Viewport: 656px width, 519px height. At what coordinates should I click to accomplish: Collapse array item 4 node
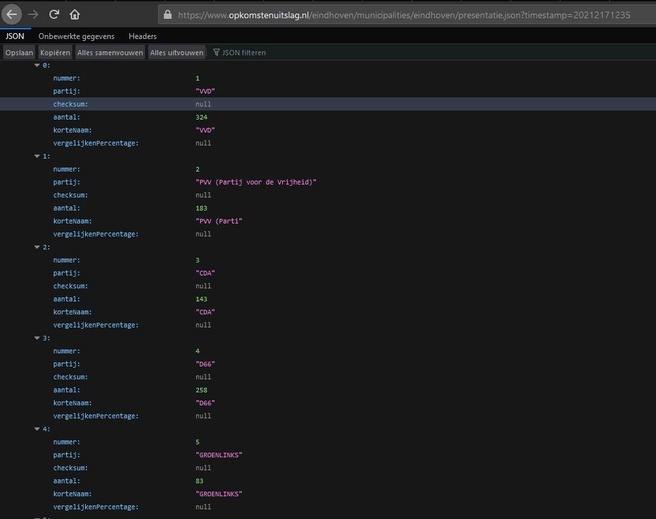coord(37,429)
